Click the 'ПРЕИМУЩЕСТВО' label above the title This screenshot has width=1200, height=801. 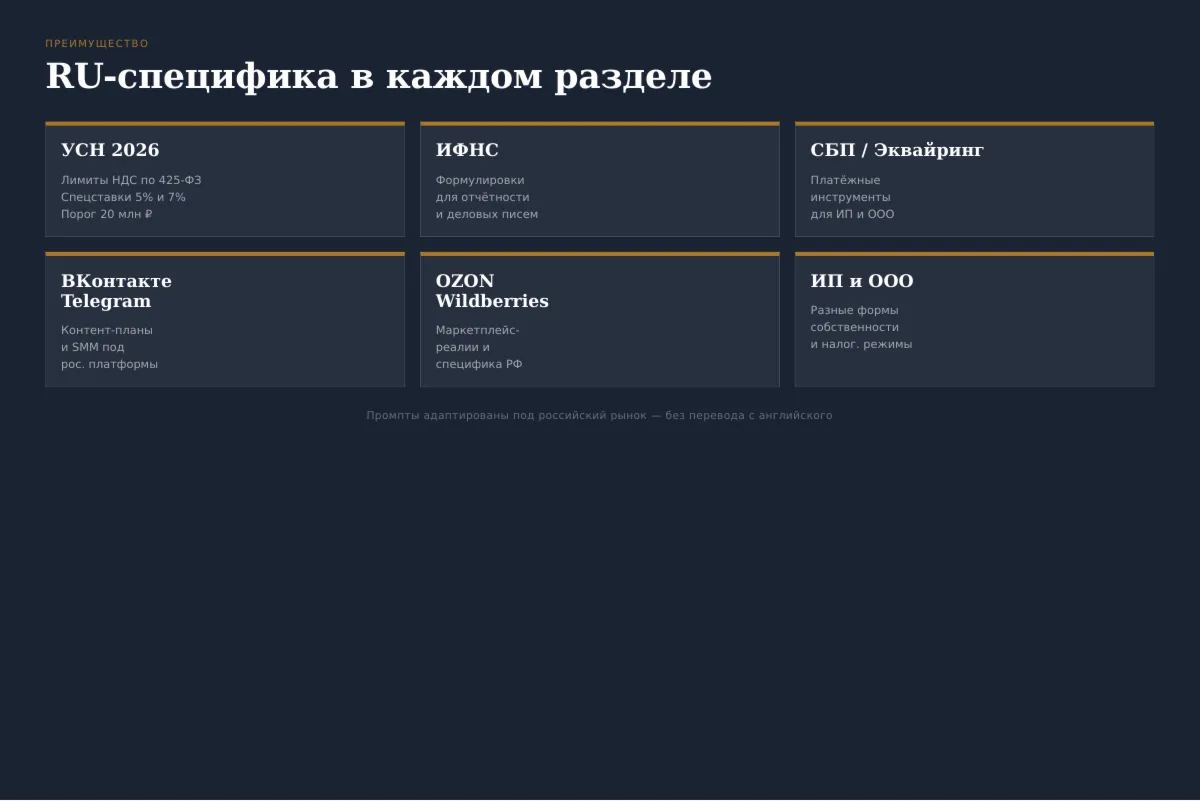click(x=97, y=44)
